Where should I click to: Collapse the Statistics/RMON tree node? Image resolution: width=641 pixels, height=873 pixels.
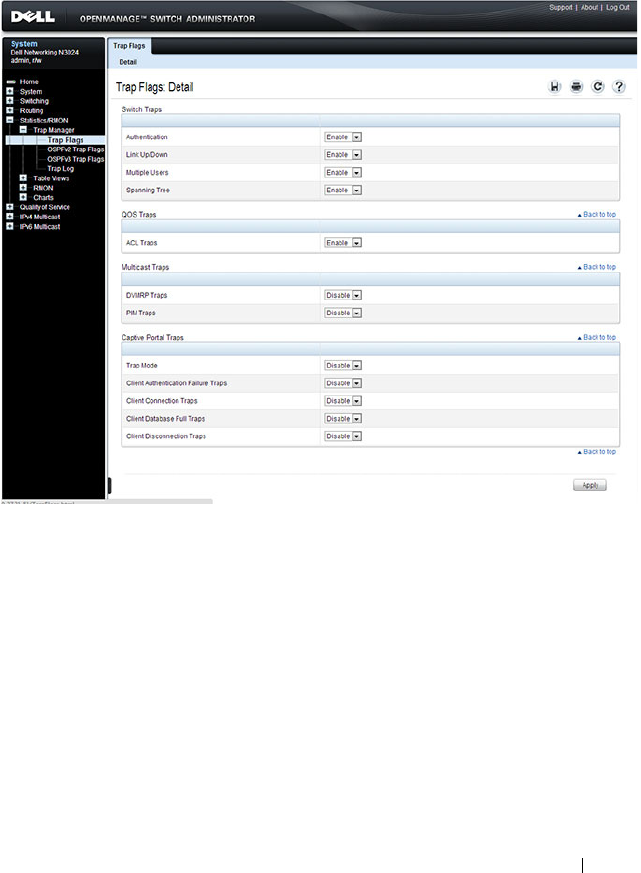[x=9, y=120]
